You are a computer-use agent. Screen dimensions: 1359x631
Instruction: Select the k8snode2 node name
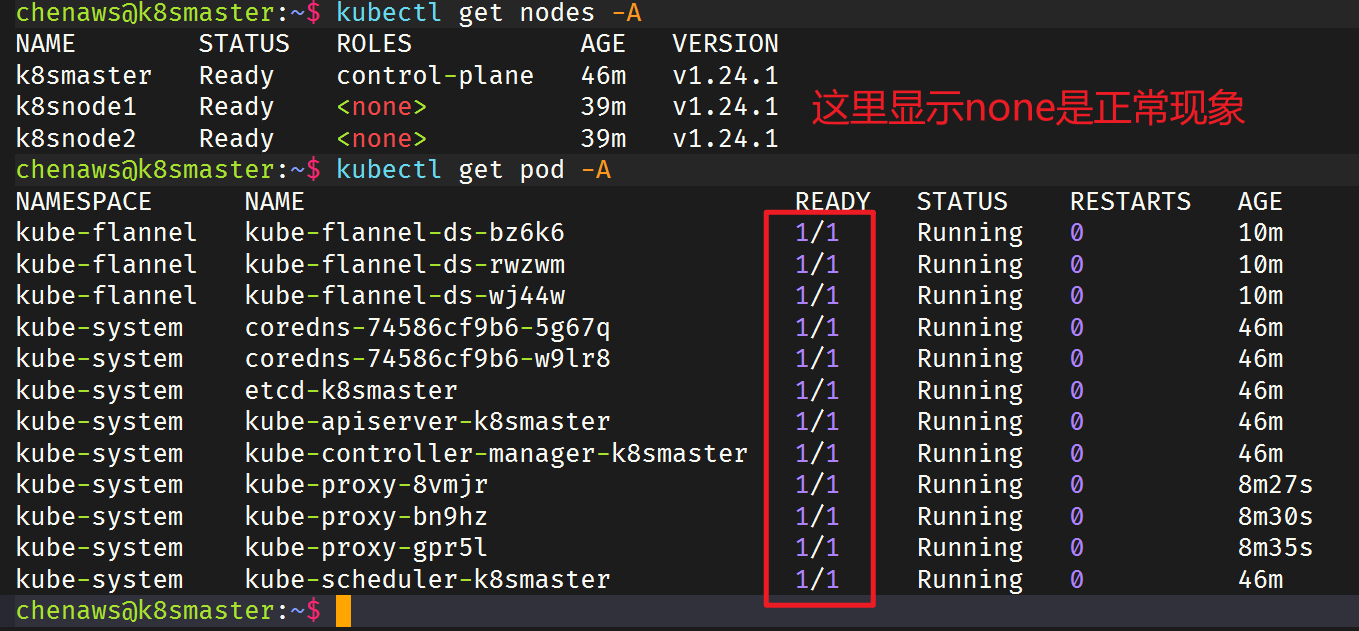[76, 139]
